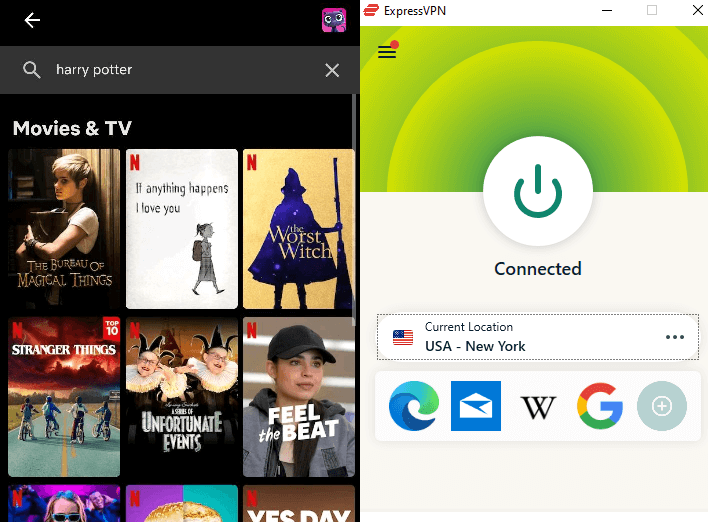Toggle the ExpressVPN power button

(538, 191)
